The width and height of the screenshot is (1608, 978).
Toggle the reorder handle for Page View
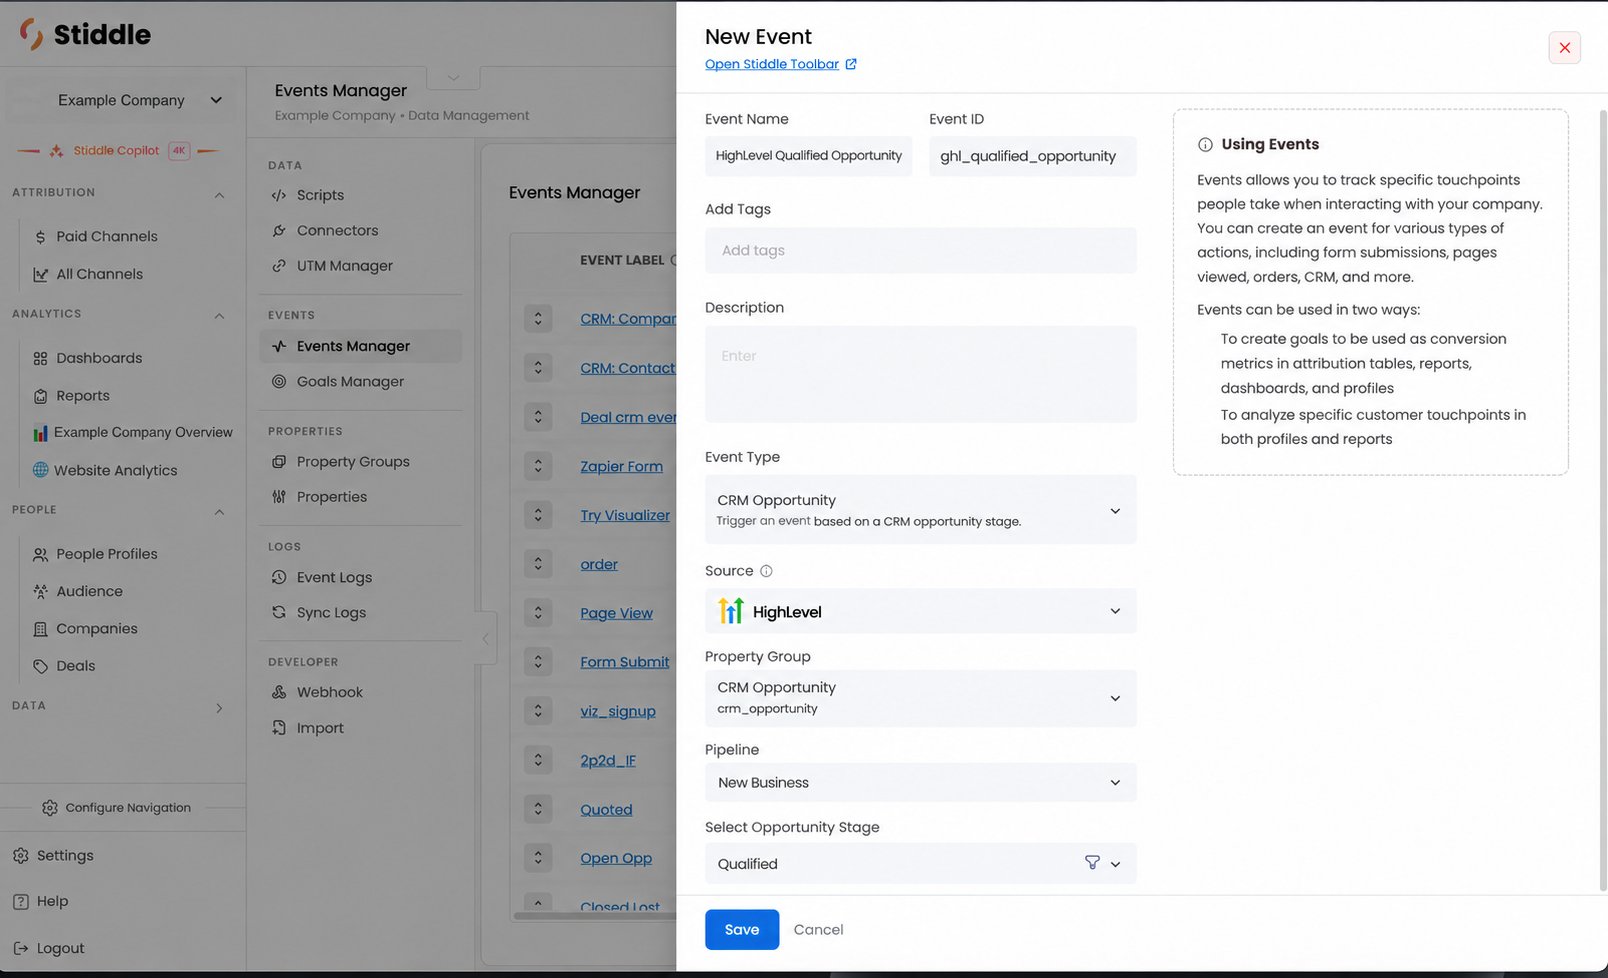[538, 613]
